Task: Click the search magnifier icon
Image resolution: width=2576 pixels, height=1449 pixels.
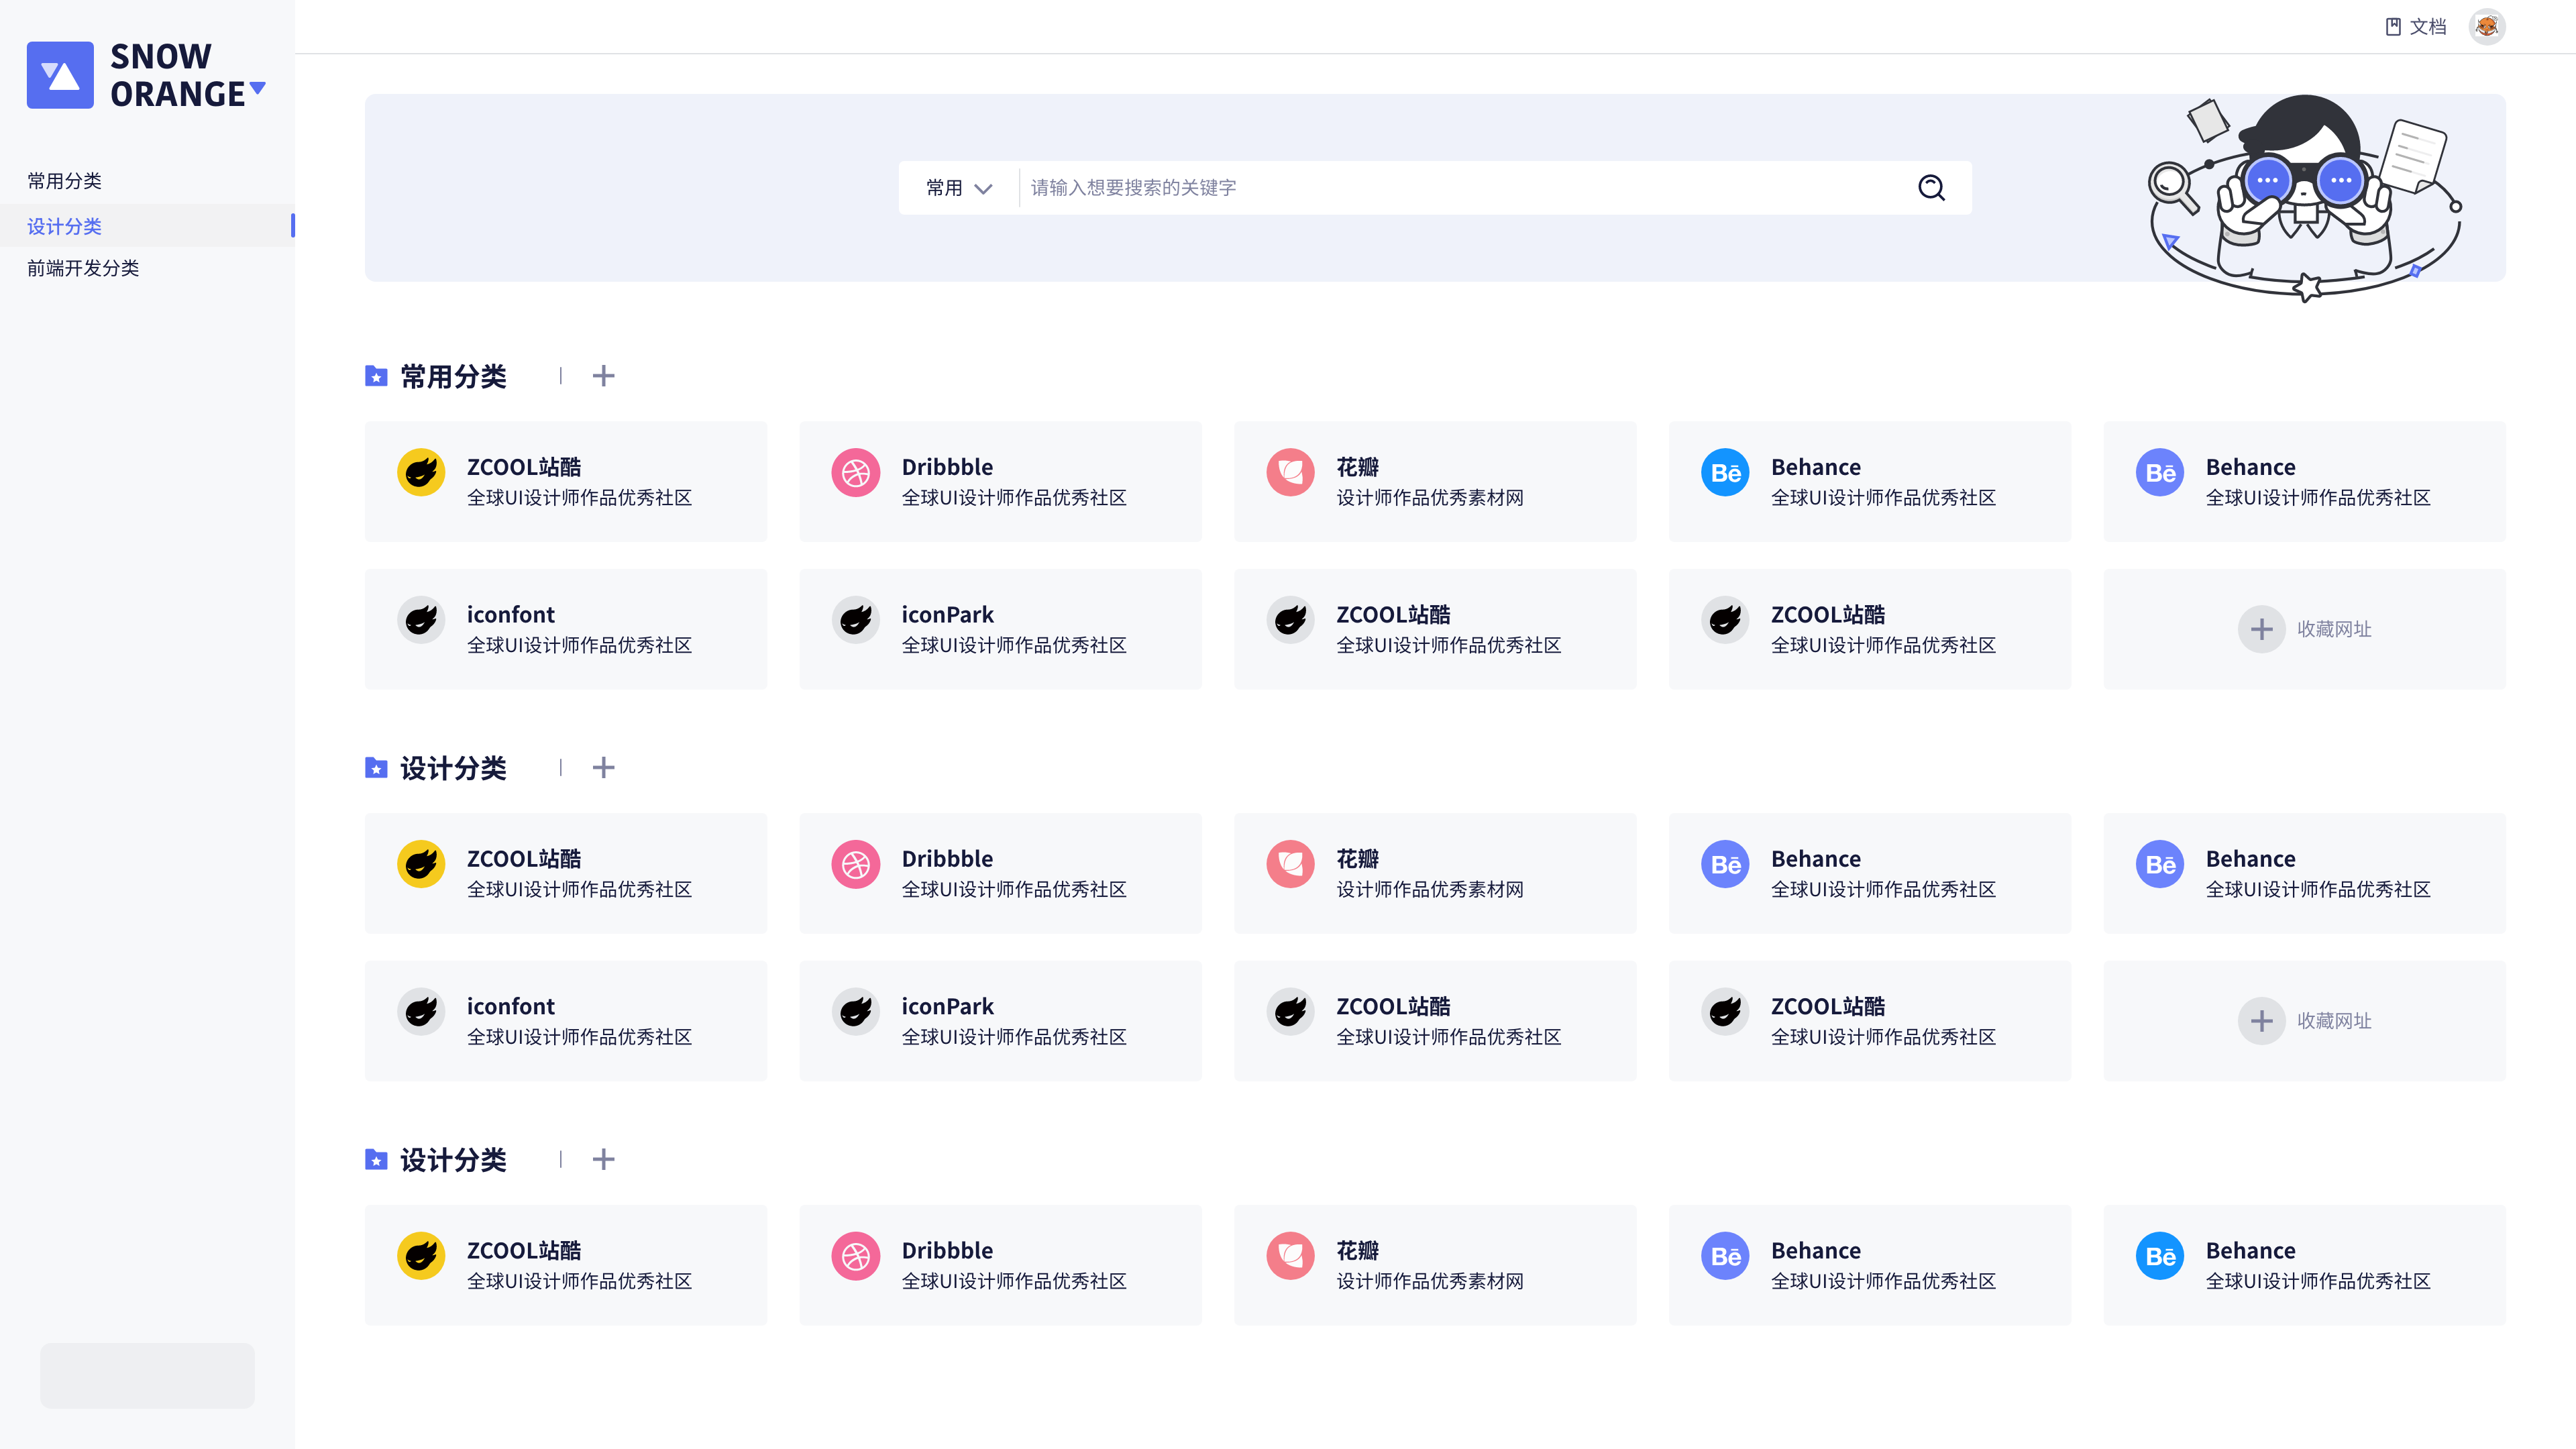Action: (x=1931, y=187)
